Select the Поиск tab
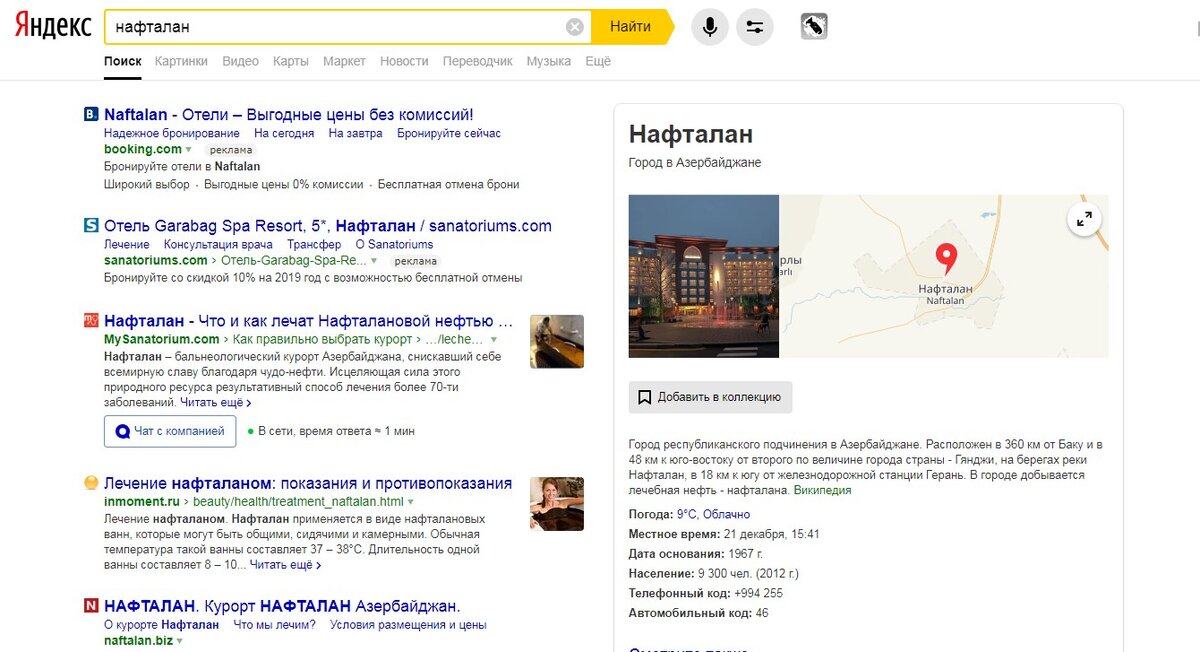This screenshot has width=1200, height=652. (x=123, y=61)
